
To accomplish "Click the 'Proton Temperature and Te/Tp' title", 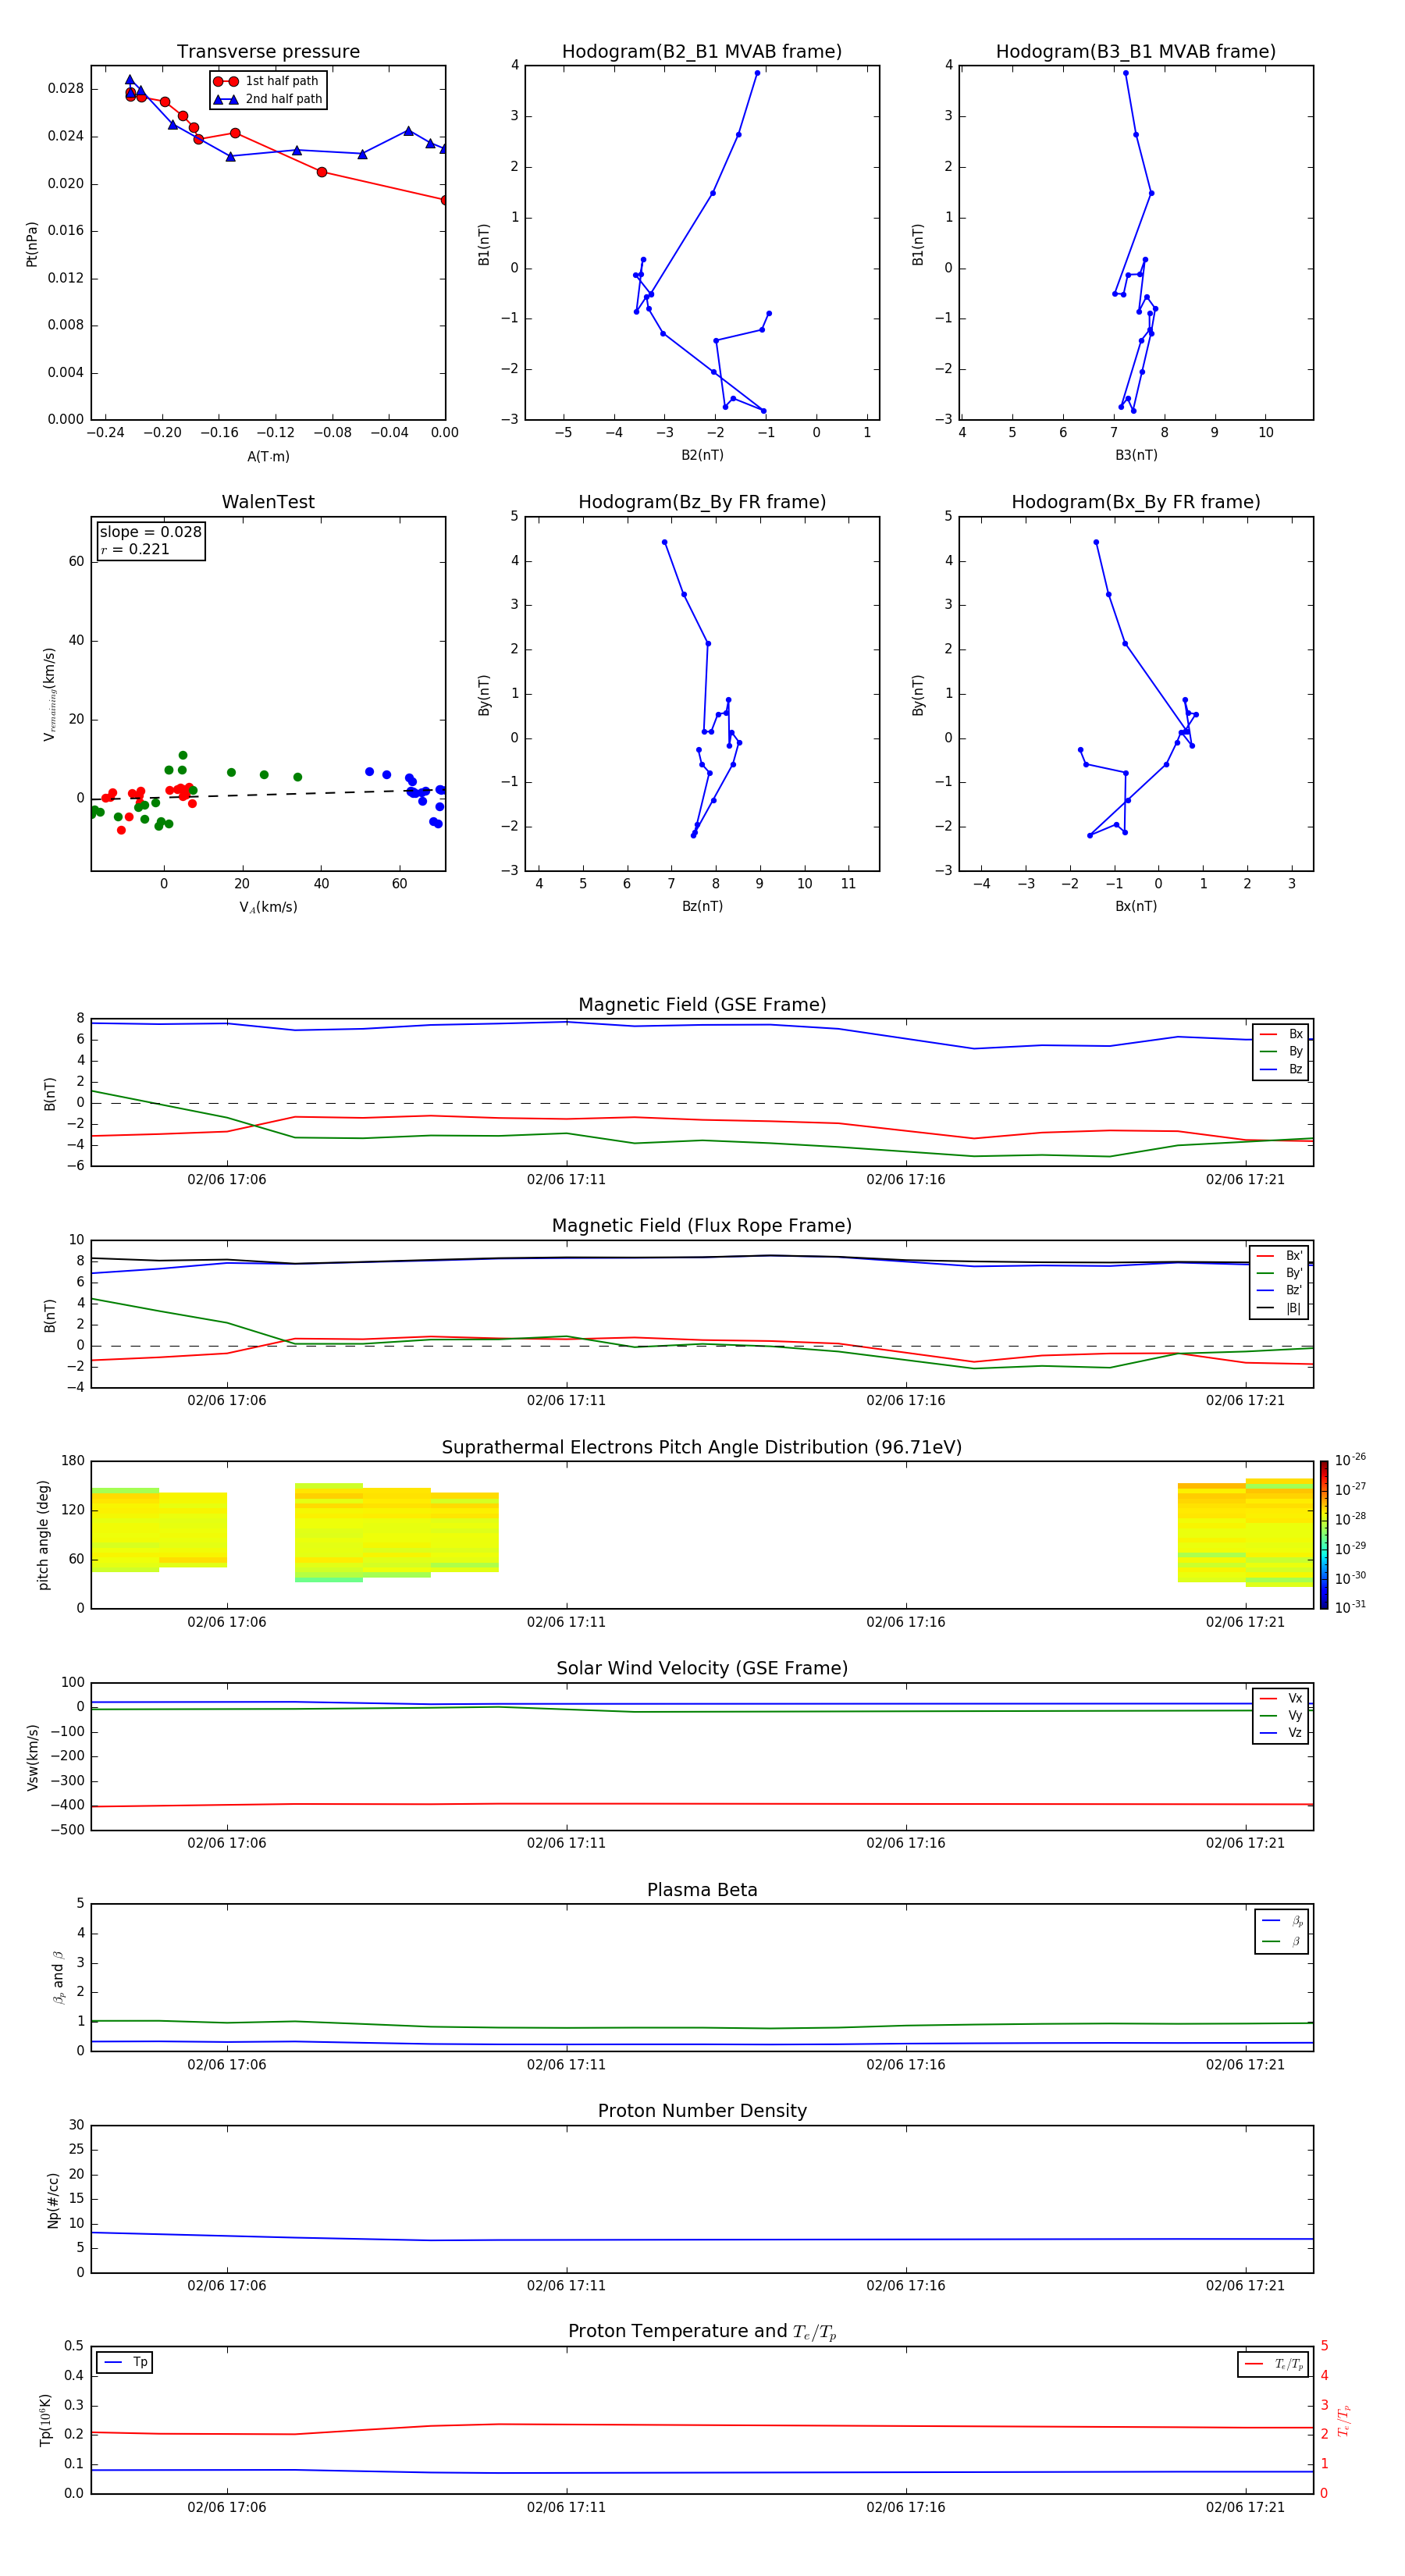I will [x=702, y=2331].
